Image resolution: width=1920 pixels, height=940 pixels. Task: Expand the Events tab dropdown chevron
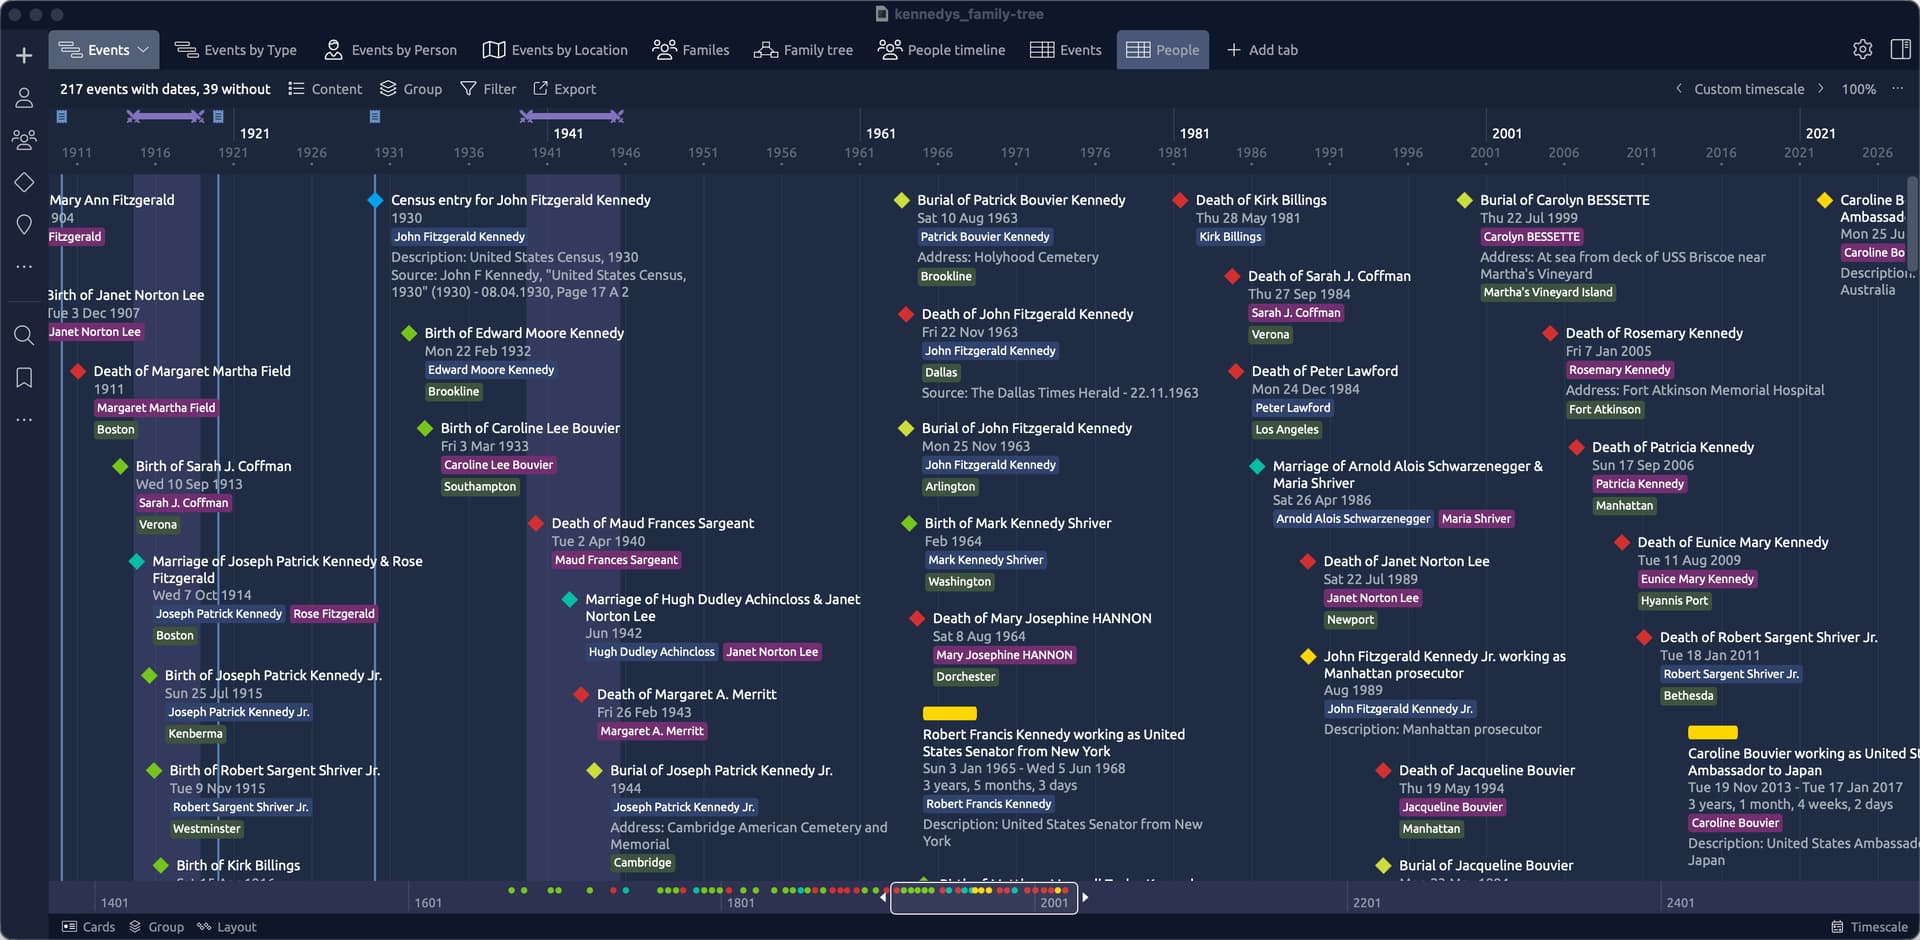coord(143,50)
